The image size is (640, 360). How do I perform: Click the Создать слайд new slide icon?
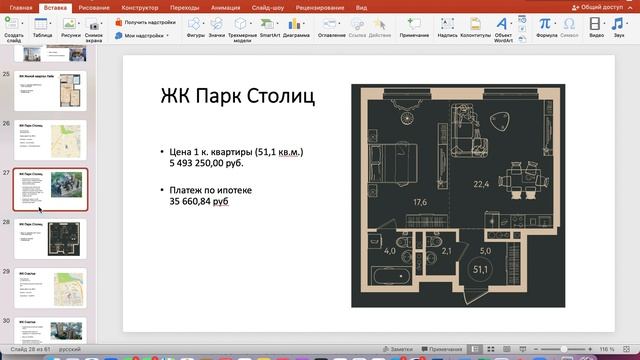pyautogui.click(x=11, y=23)
